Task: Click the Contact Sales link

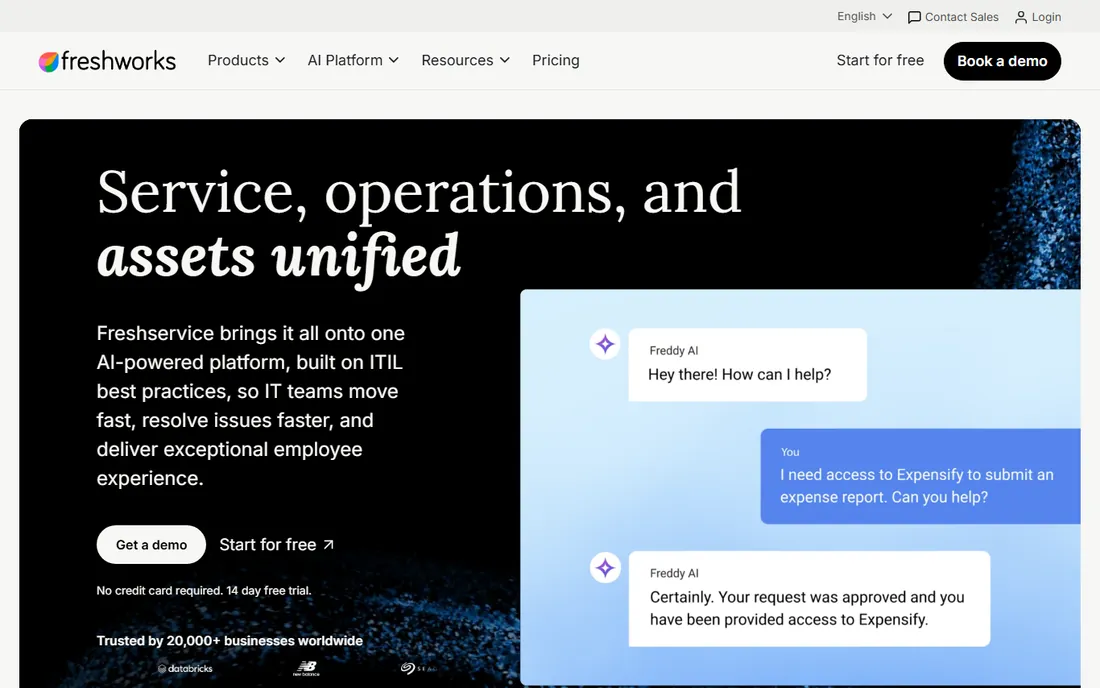Action: pos(953,17)
